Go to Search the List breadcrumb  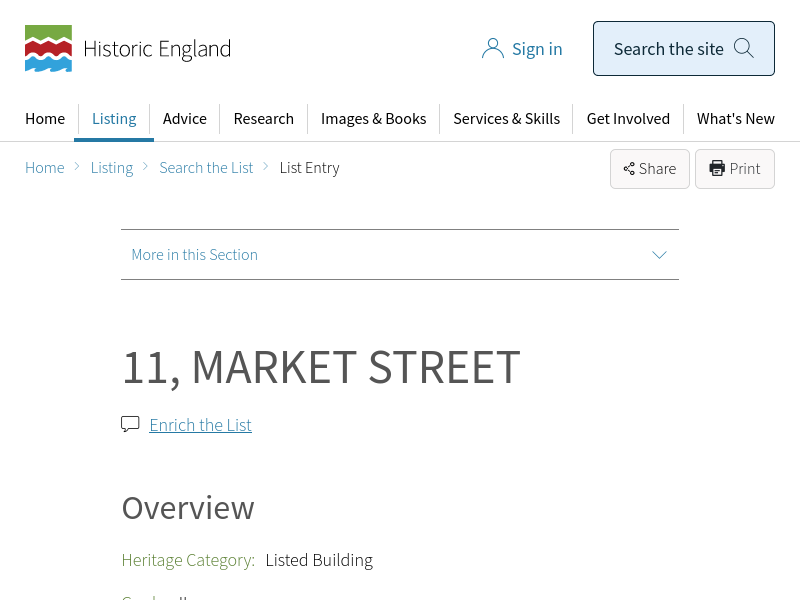pyautogui.click(x=206, y=168)
